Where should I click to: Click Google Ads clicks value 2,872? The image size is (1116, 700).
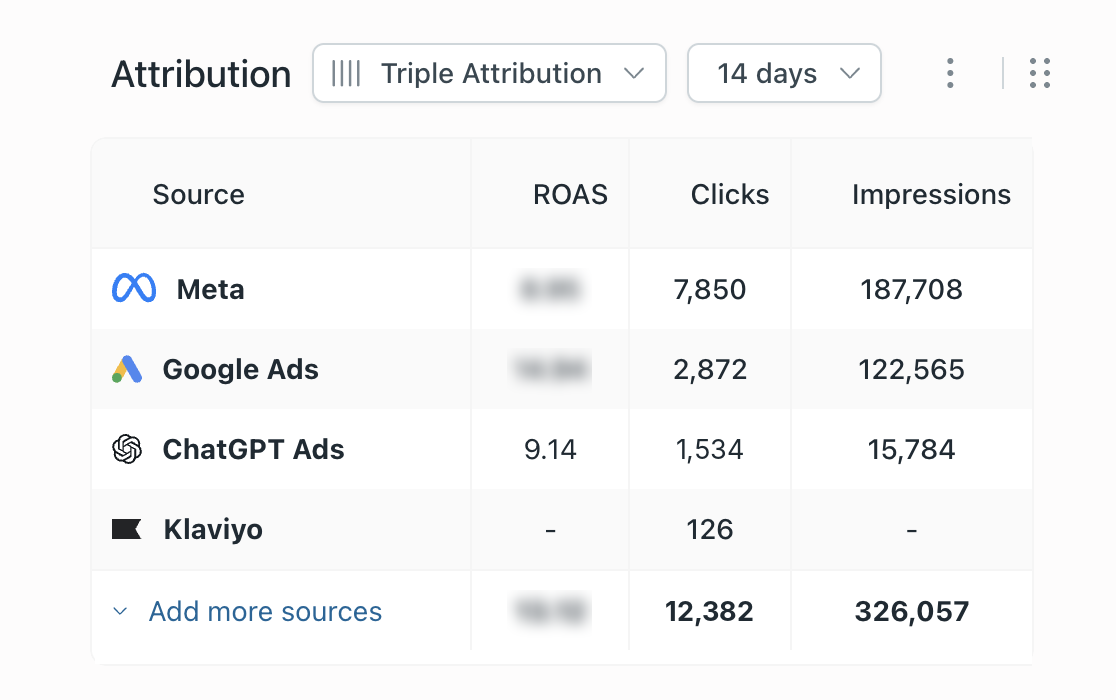pos(710,369)
